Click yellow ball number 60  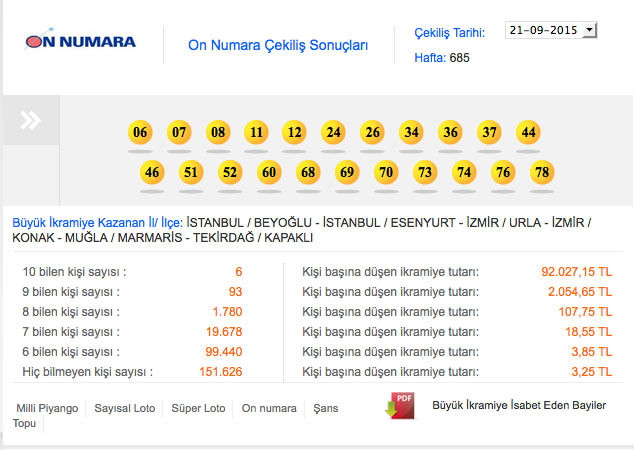click(269, 172)
